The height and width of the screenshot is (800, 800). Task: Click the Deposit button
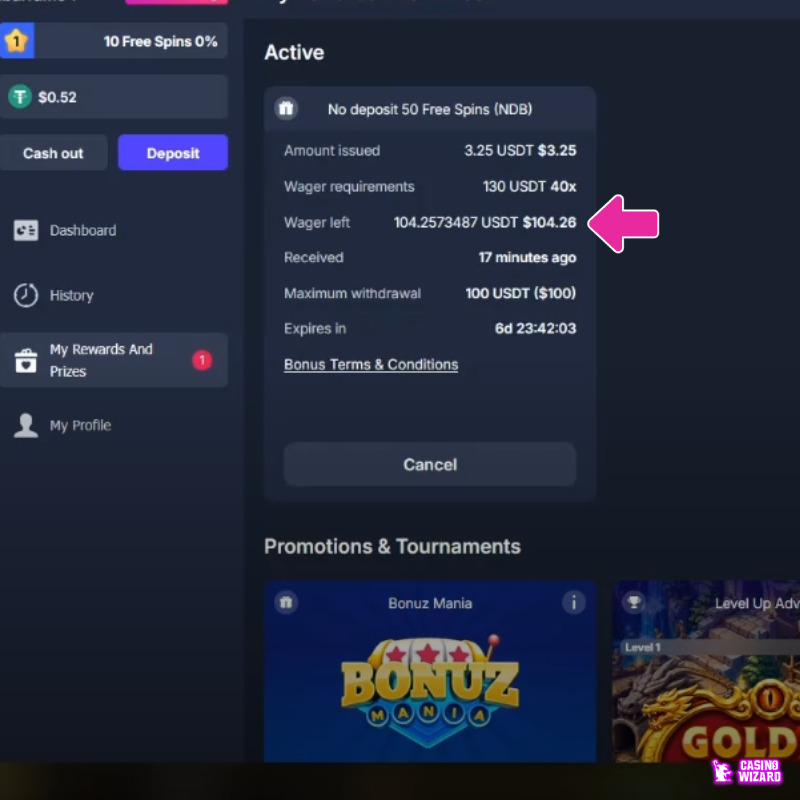[x=173, y=153]
